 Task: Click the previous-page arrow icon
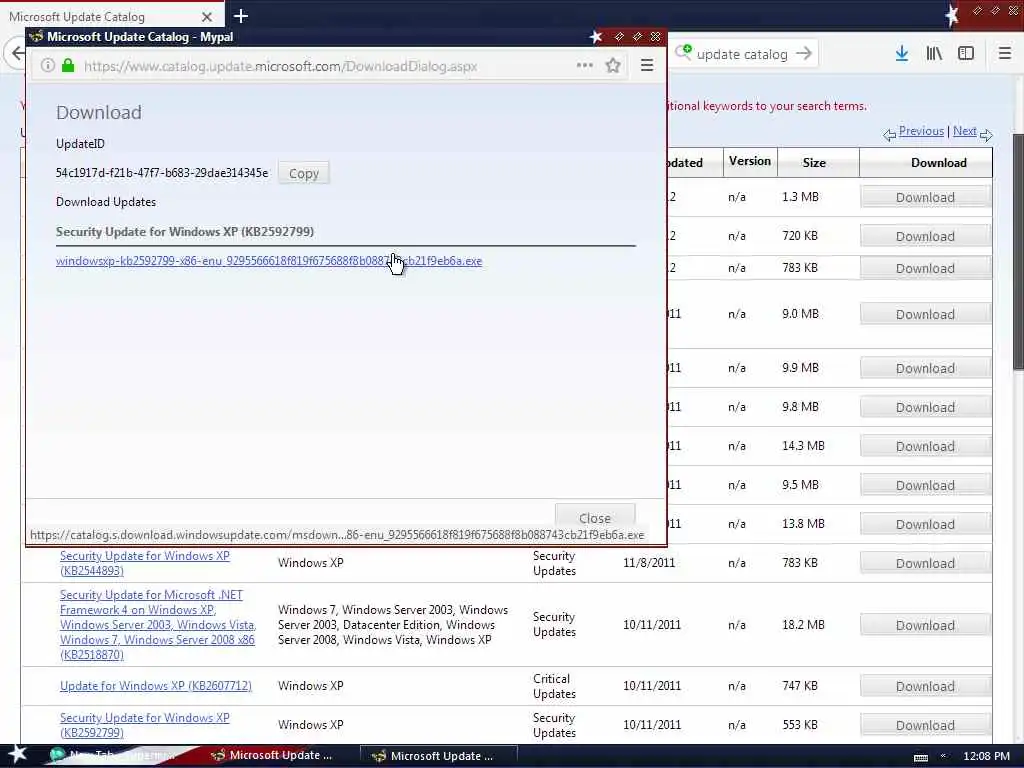889,135
